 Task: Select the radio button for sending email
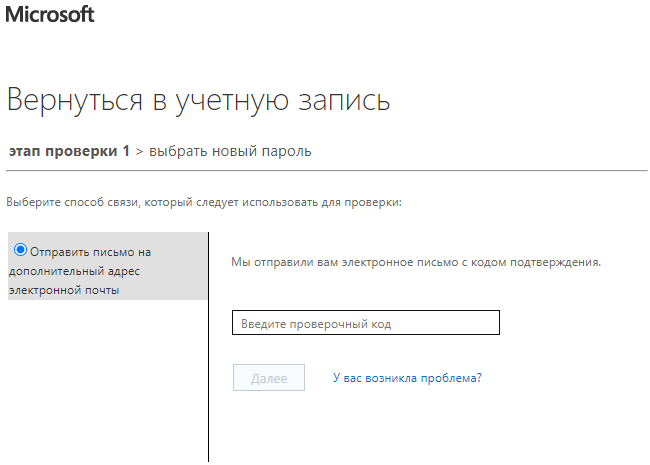point(20,251)
